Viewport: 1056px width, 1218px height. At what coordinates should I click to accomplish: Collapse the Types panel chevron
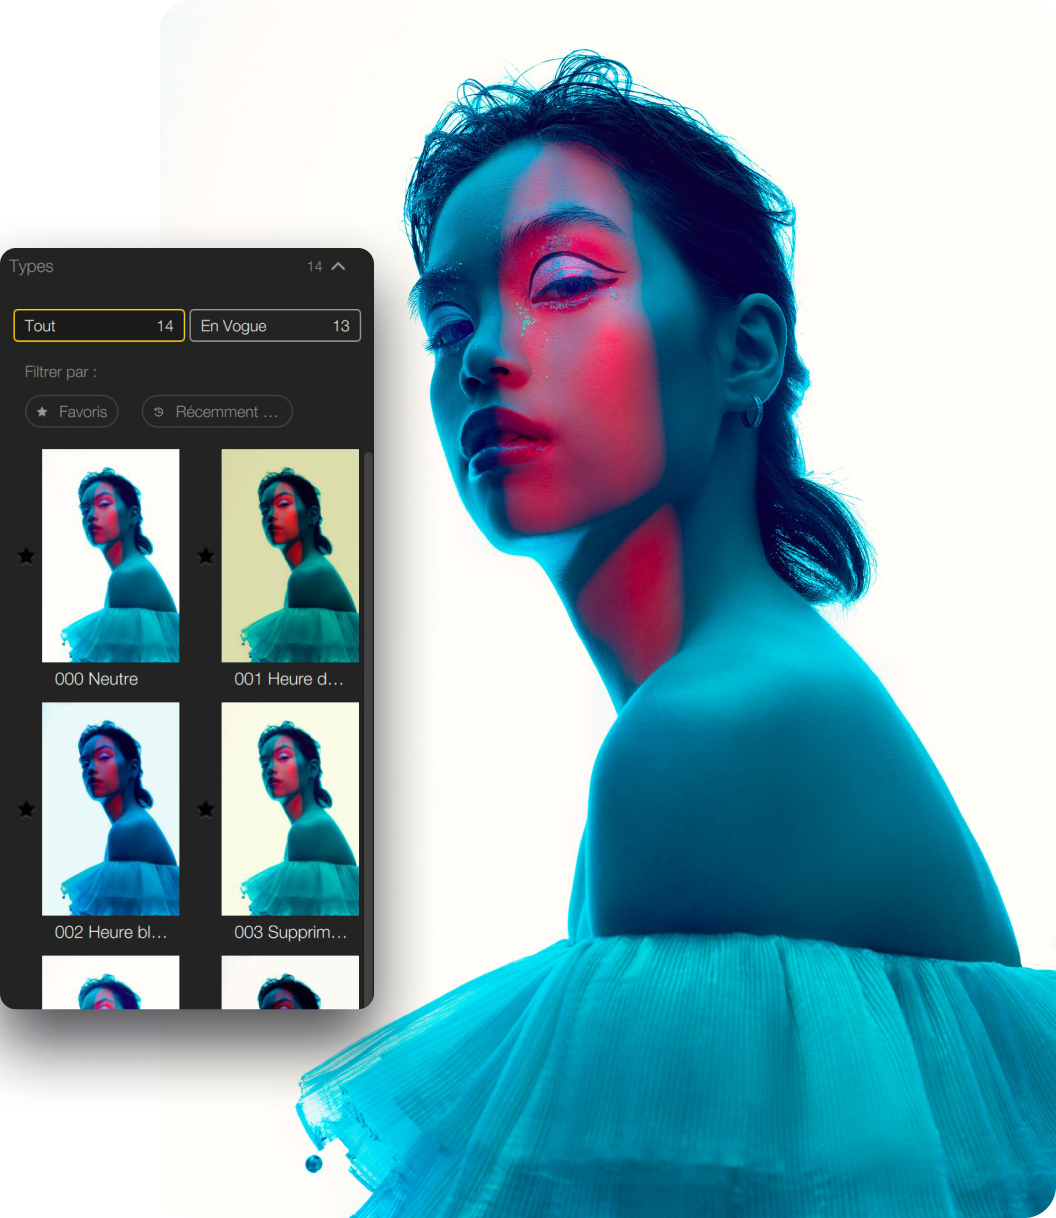338,266
